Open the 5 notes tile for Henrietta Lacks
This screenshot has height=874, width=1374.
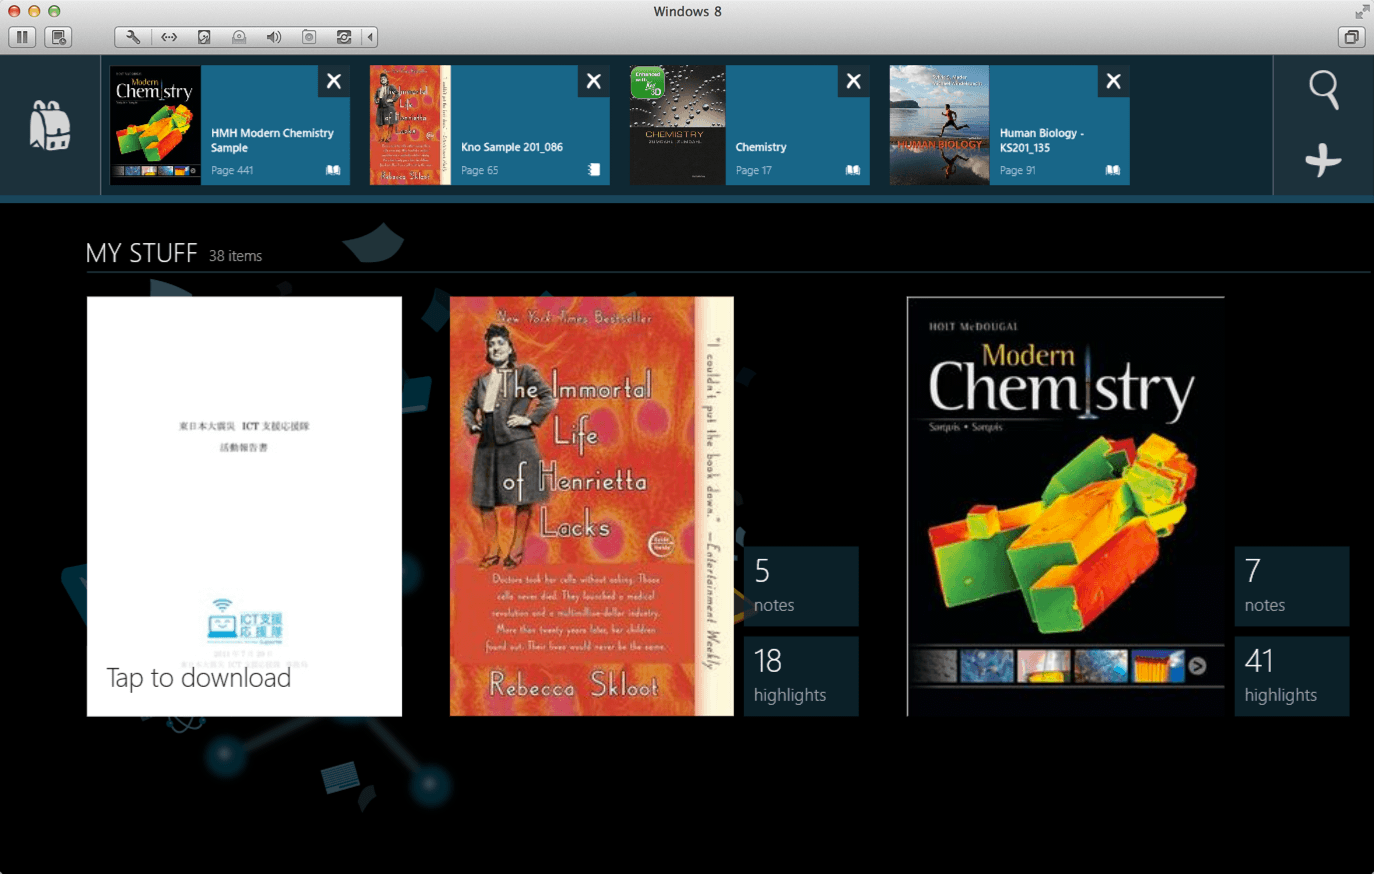(801, 586)
